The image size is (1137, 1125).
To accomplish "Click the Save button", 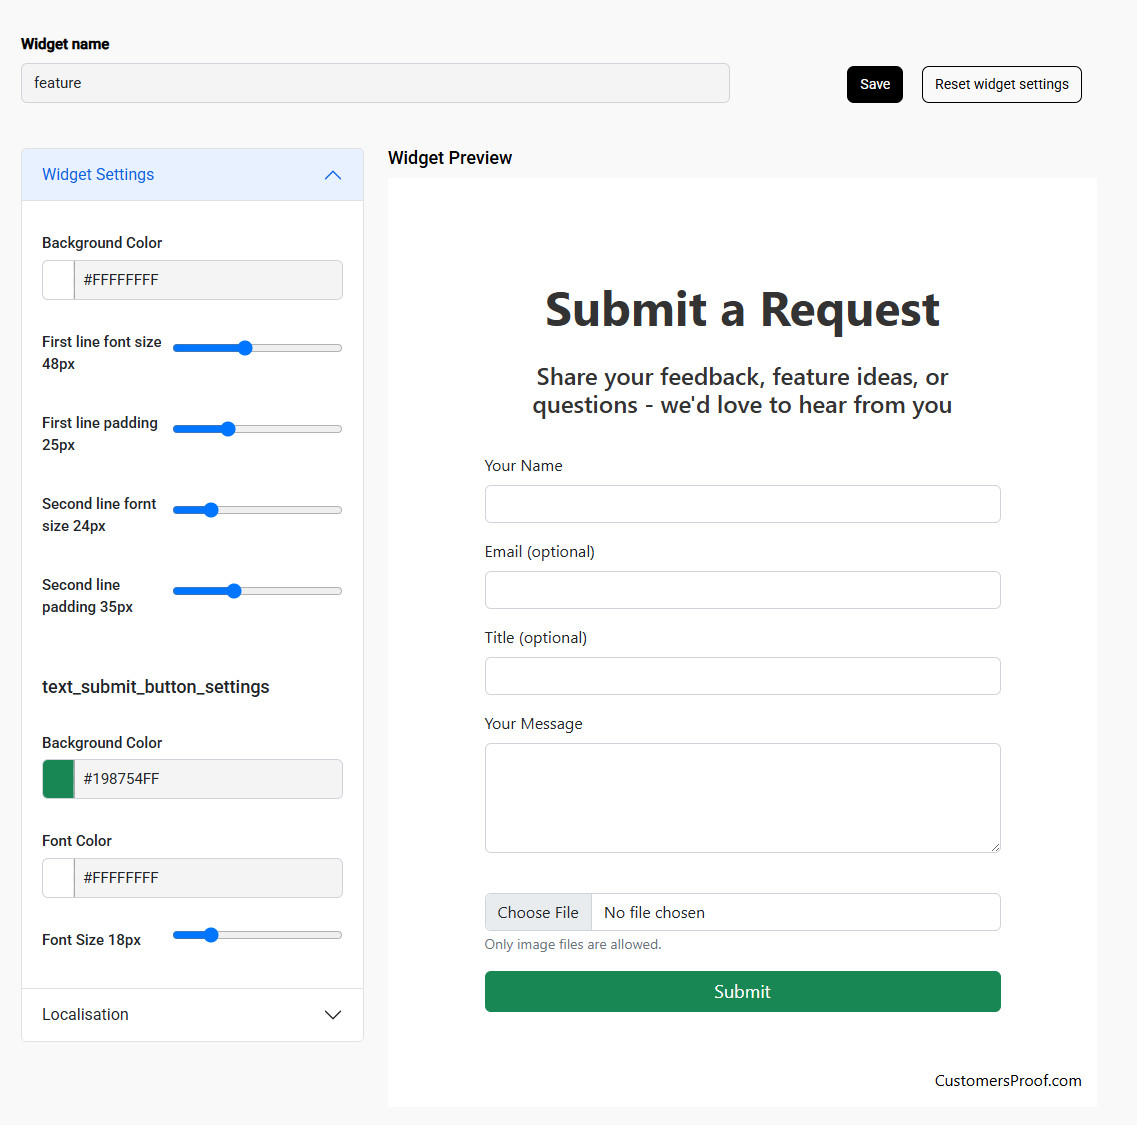I will [874, 84].
